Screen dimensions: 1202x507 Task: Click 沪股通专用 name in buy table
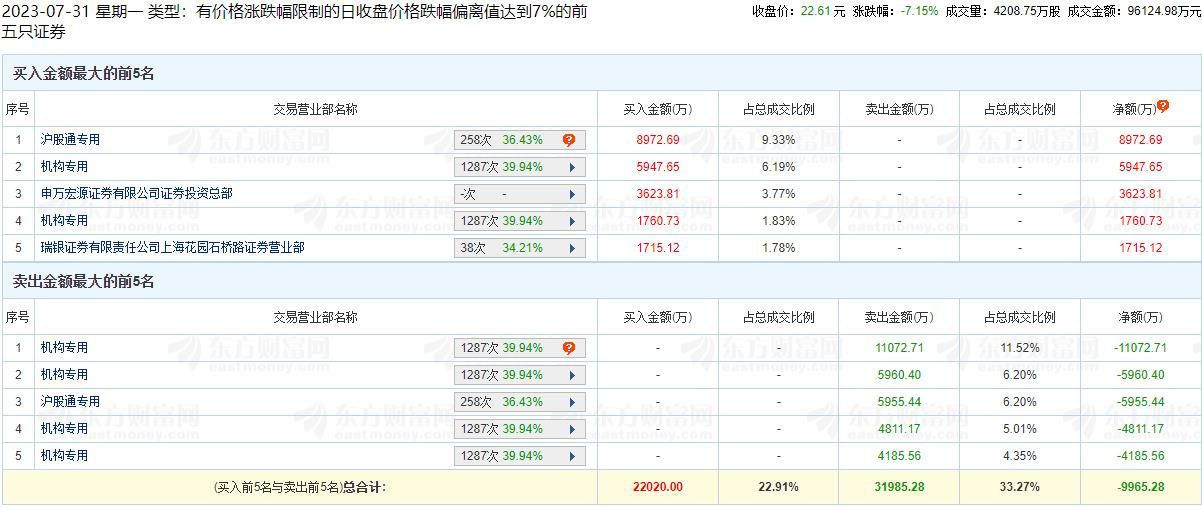click(x=70, y=140)
